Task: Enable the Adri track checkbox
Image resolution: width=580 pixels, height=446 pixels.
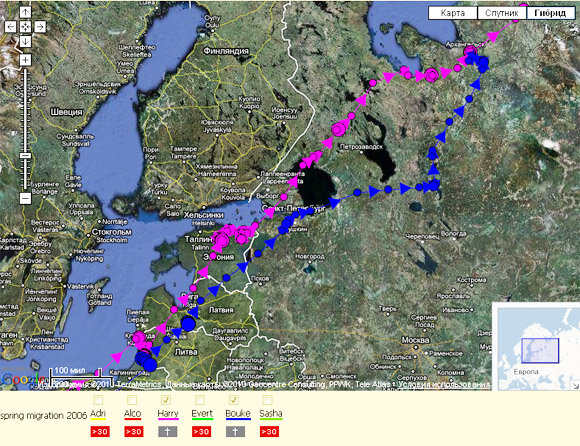Action: tap(98, 400)
